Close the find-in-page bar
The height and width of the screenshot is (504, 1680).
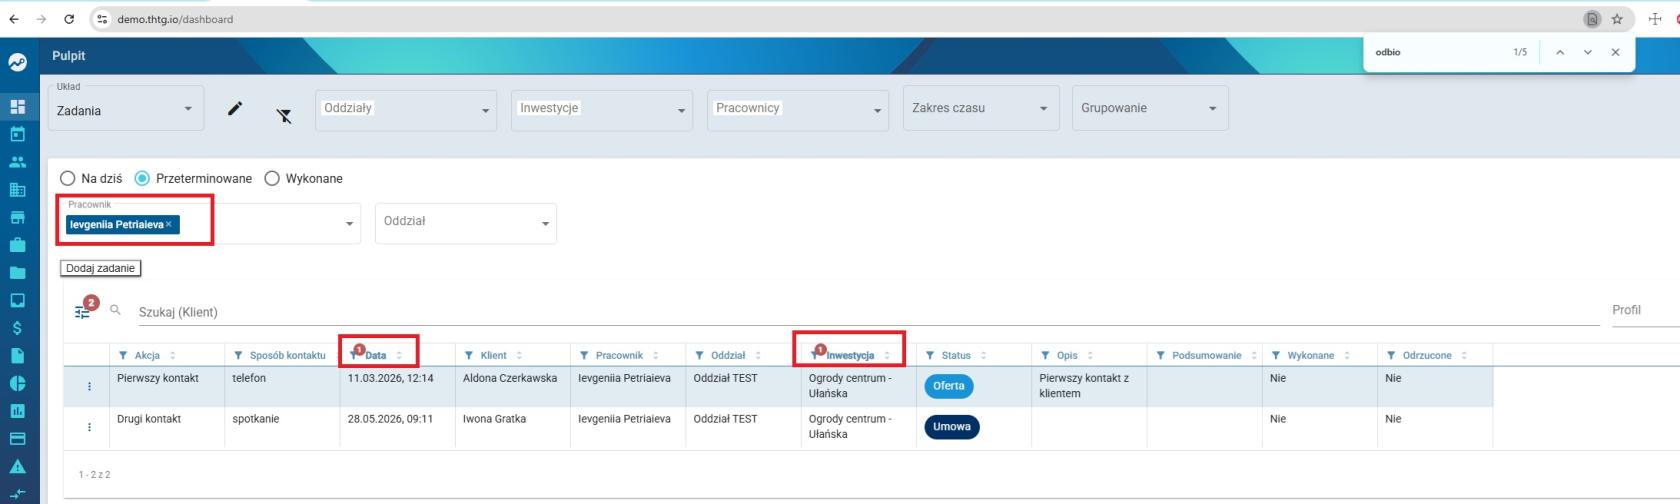(1615, 52)
